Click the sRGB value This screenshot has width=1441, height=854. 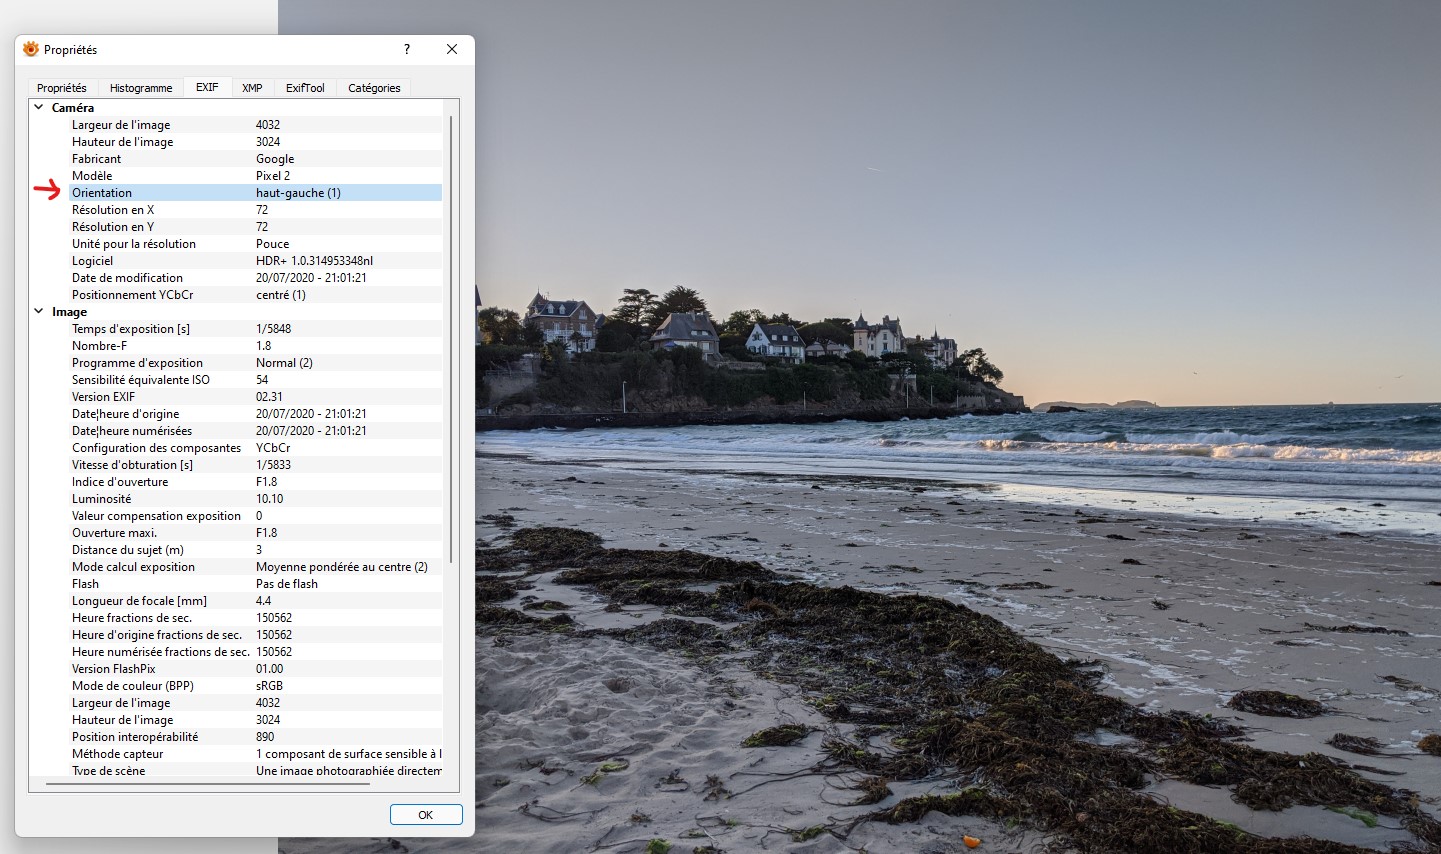pyautogui.click(x=269, y=686)
